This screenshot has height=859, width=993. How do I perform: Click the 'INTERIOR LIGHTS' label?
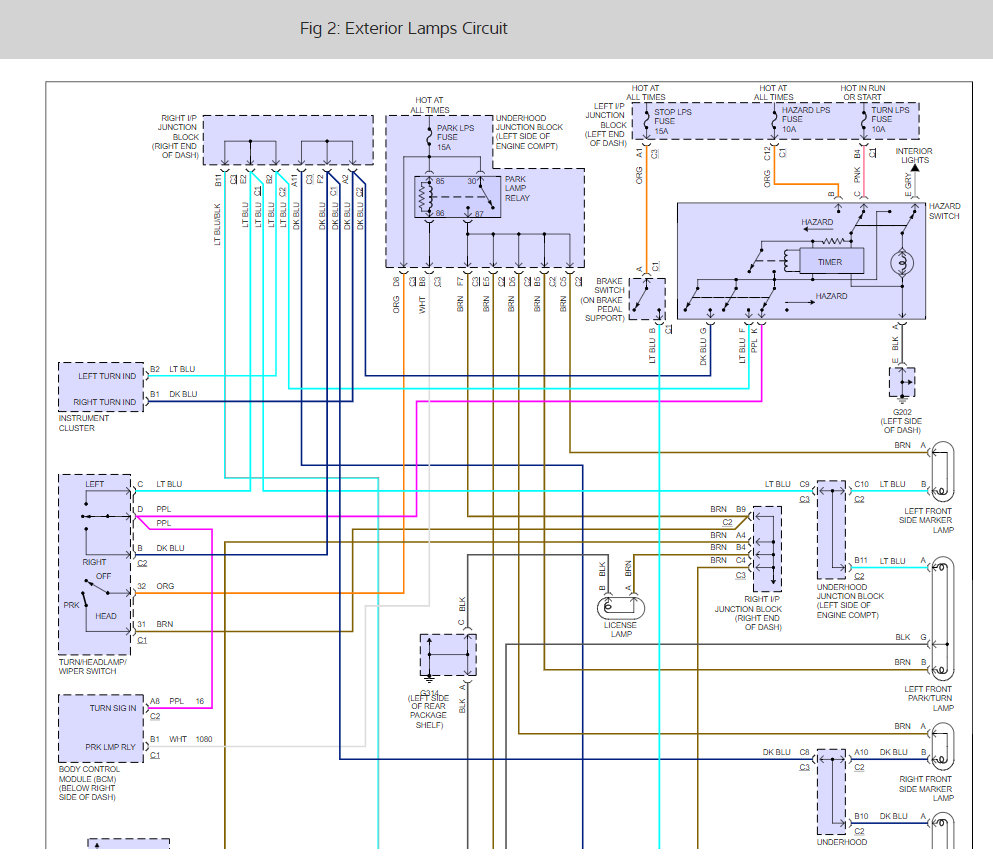[913, 155]
